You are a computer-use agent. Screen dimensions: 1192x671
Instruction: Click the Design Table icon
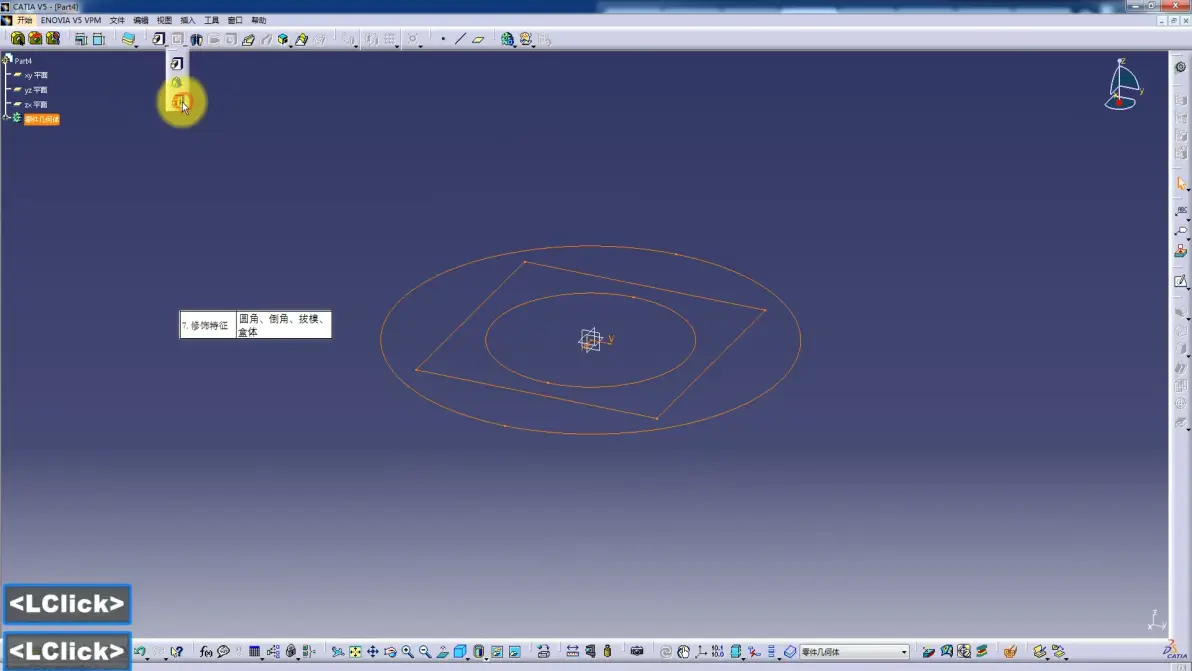(255, 651)
